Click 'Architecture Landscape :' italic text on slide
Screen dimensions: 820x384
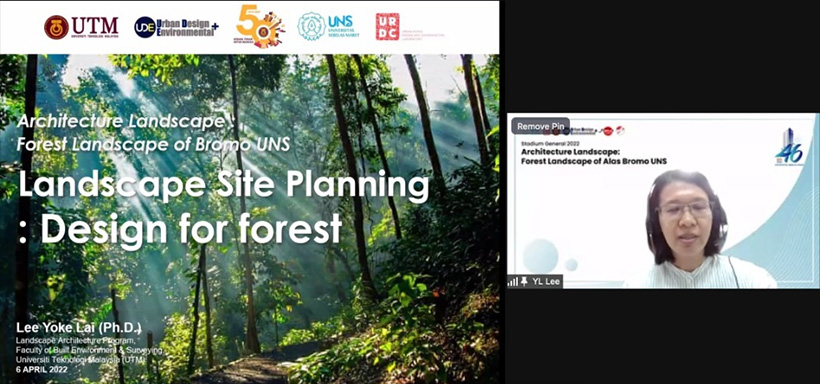[127, 121]
